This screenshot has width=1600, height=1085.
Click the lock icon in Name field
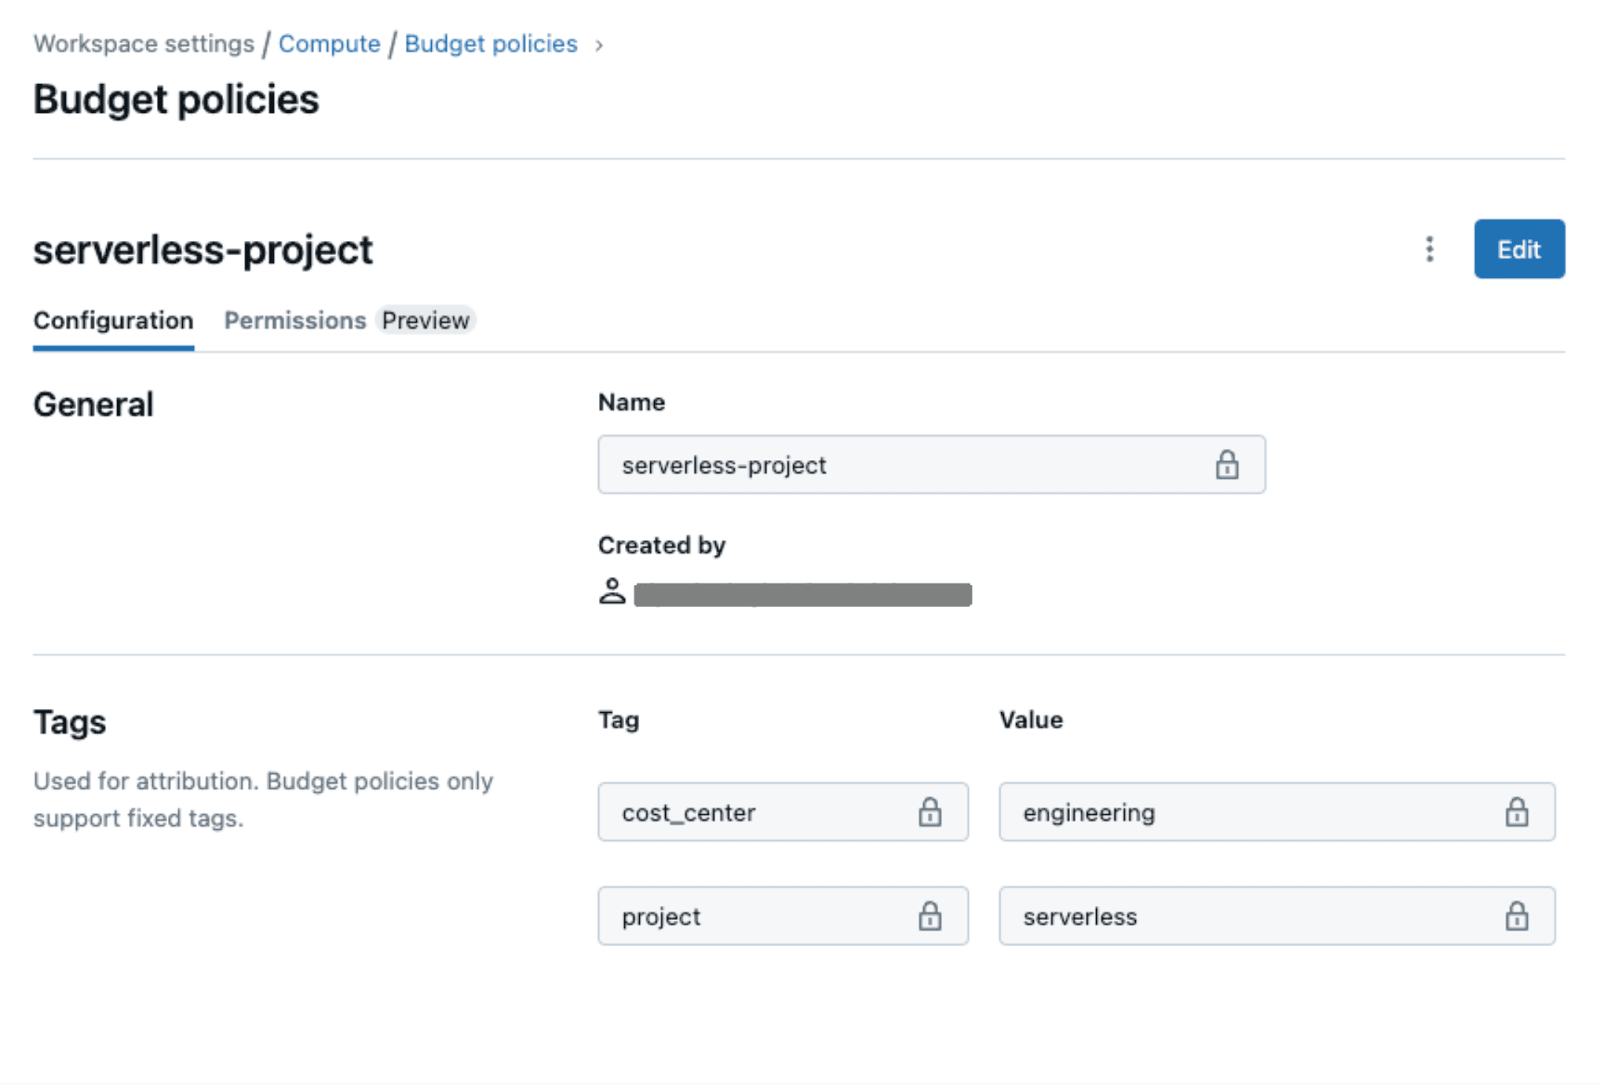(1227, 465)
